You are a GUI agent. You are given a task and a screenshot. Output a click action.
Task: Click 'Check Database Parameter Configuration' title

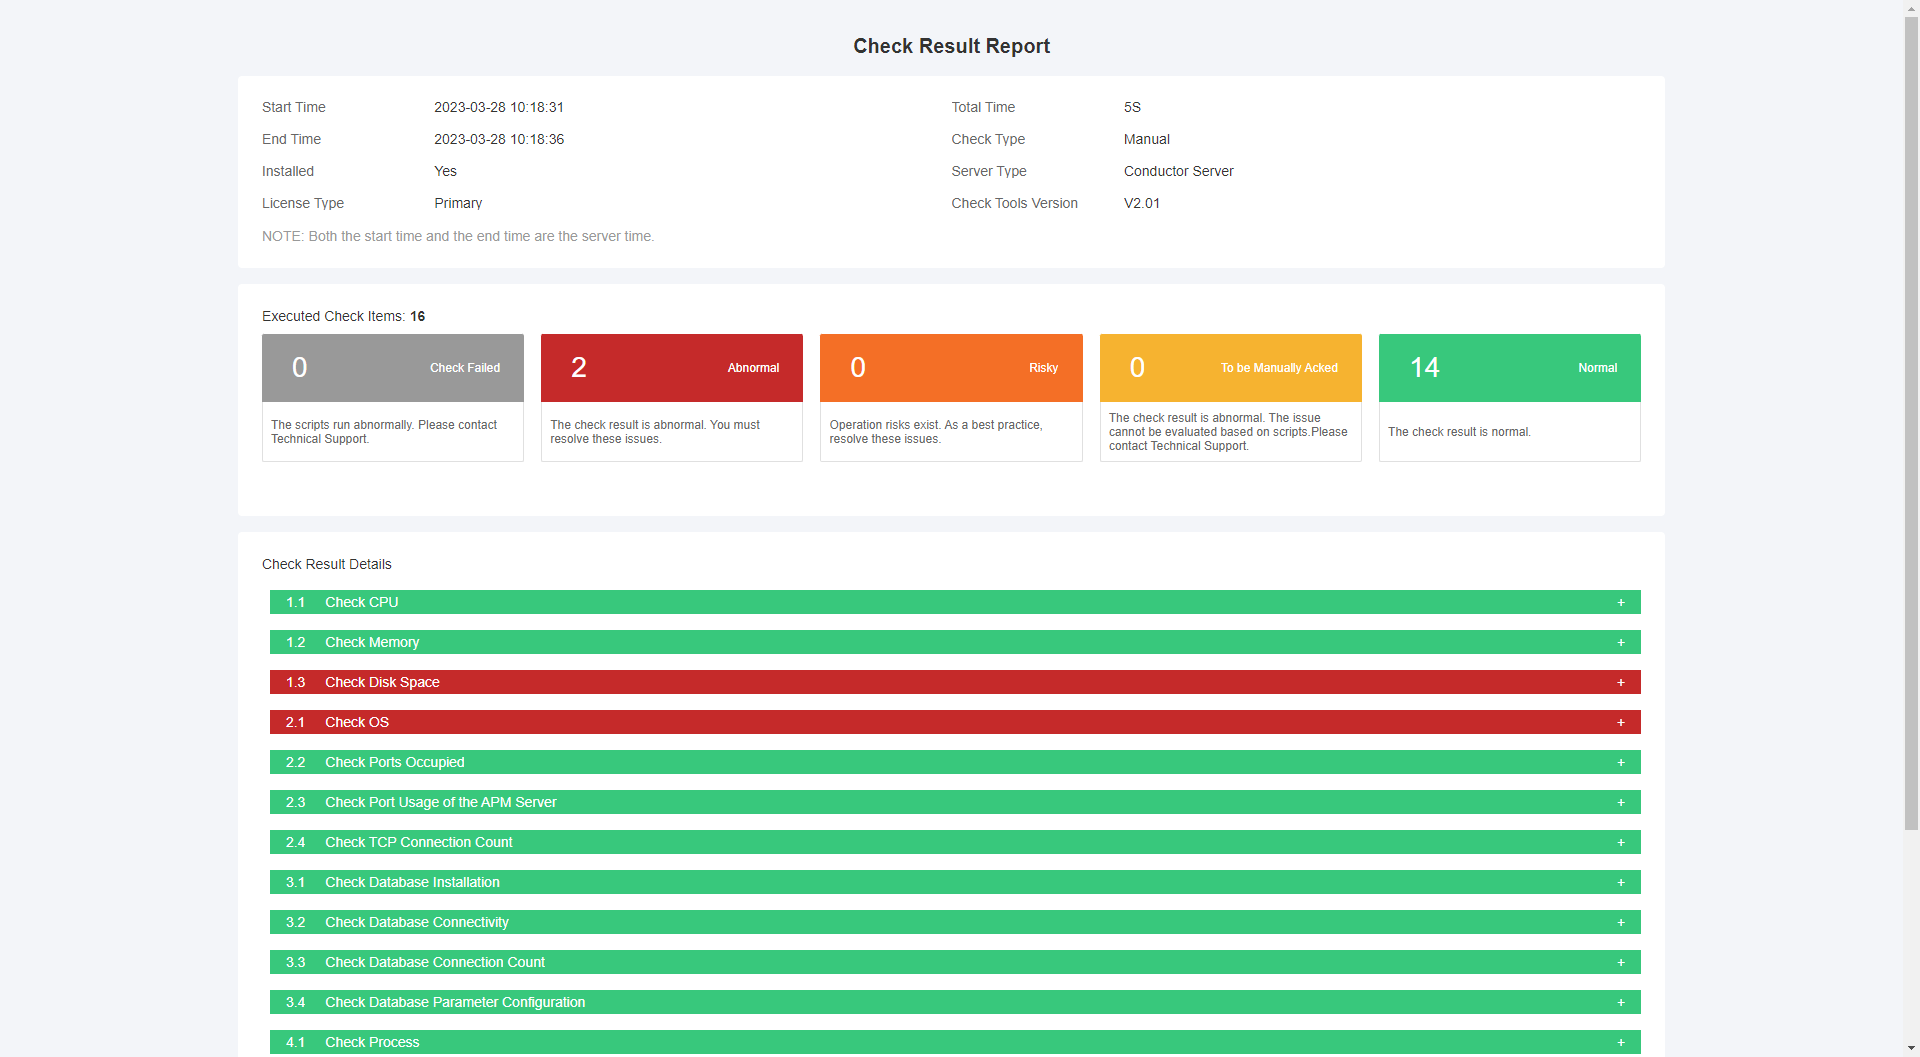[455, 1002]
